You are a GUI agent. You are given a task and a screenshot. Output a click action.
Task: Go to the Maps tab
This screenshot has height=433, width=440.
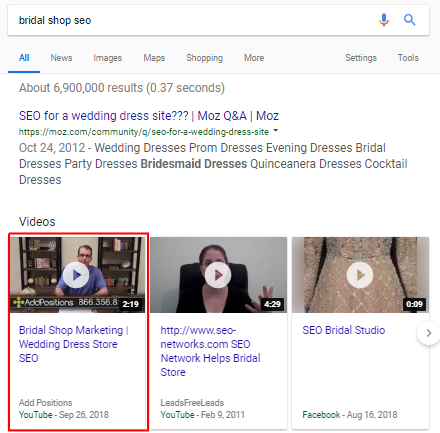tap(154, 58)
